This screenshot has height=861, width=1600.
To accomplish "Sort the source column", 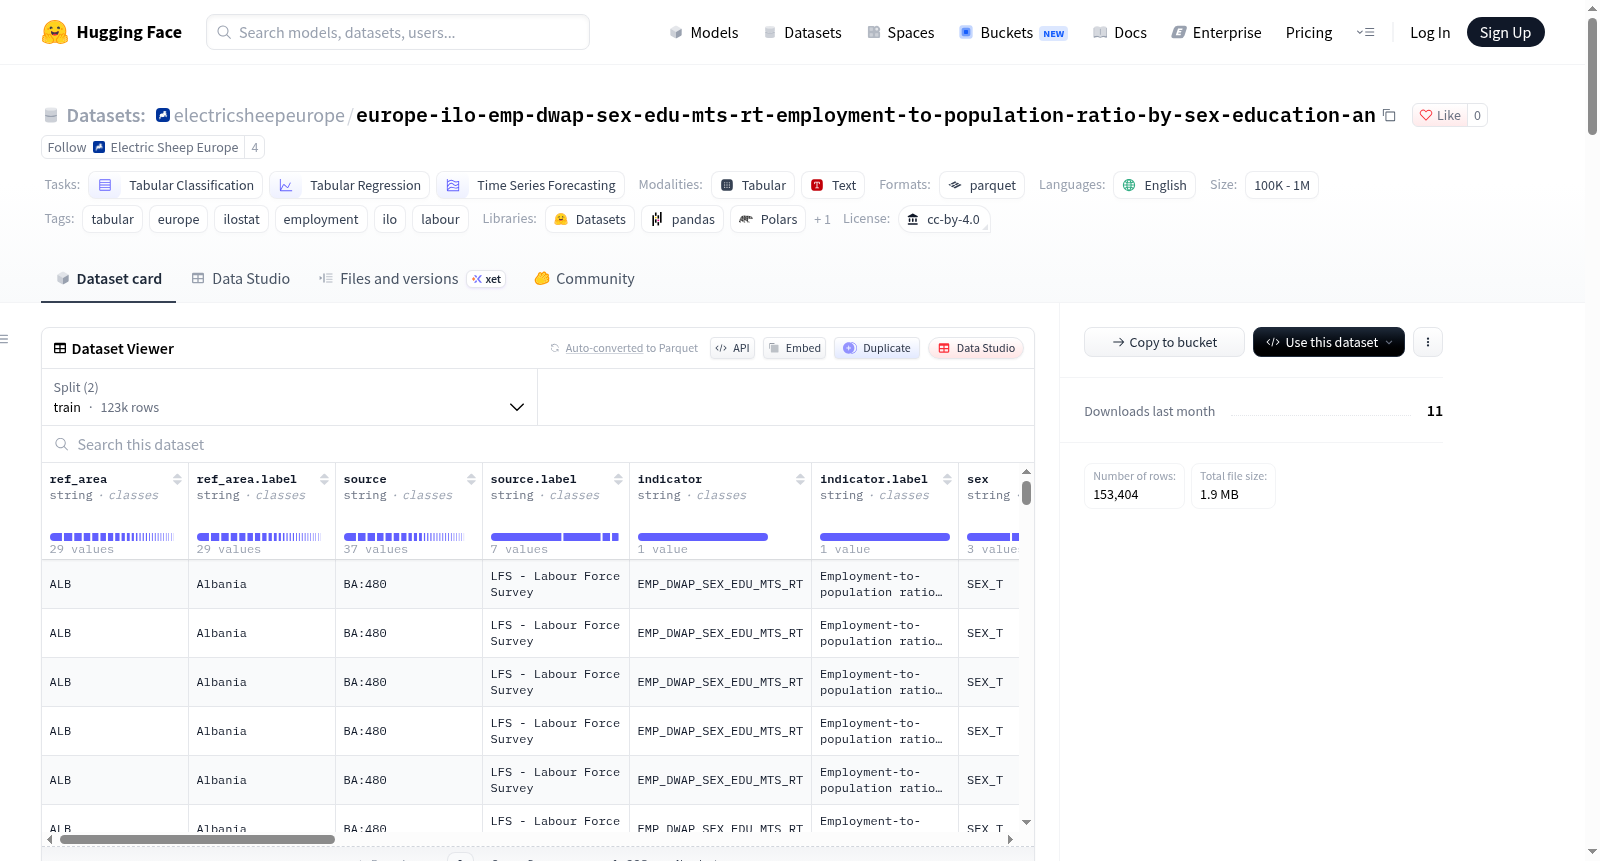I will [x=471, y=479].
